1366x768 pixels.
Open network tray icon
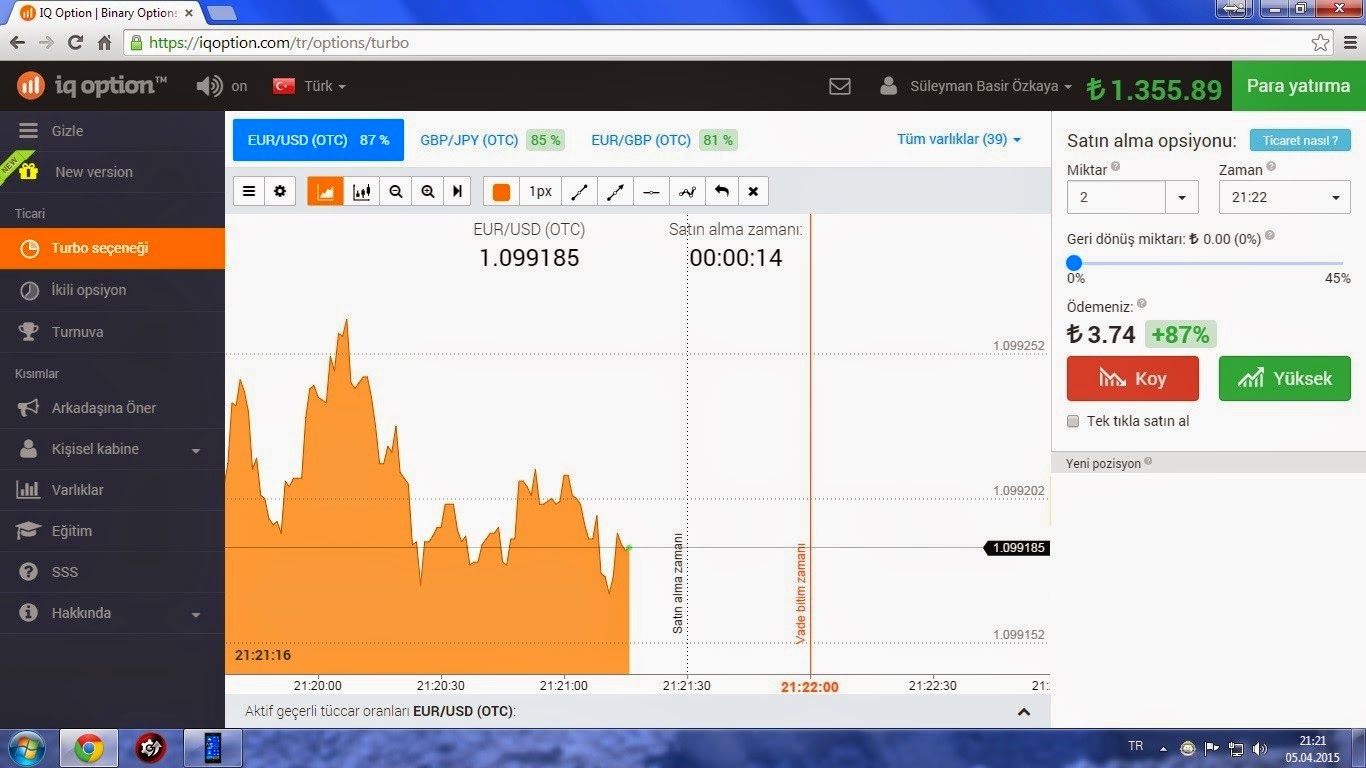pos(1236,748)
